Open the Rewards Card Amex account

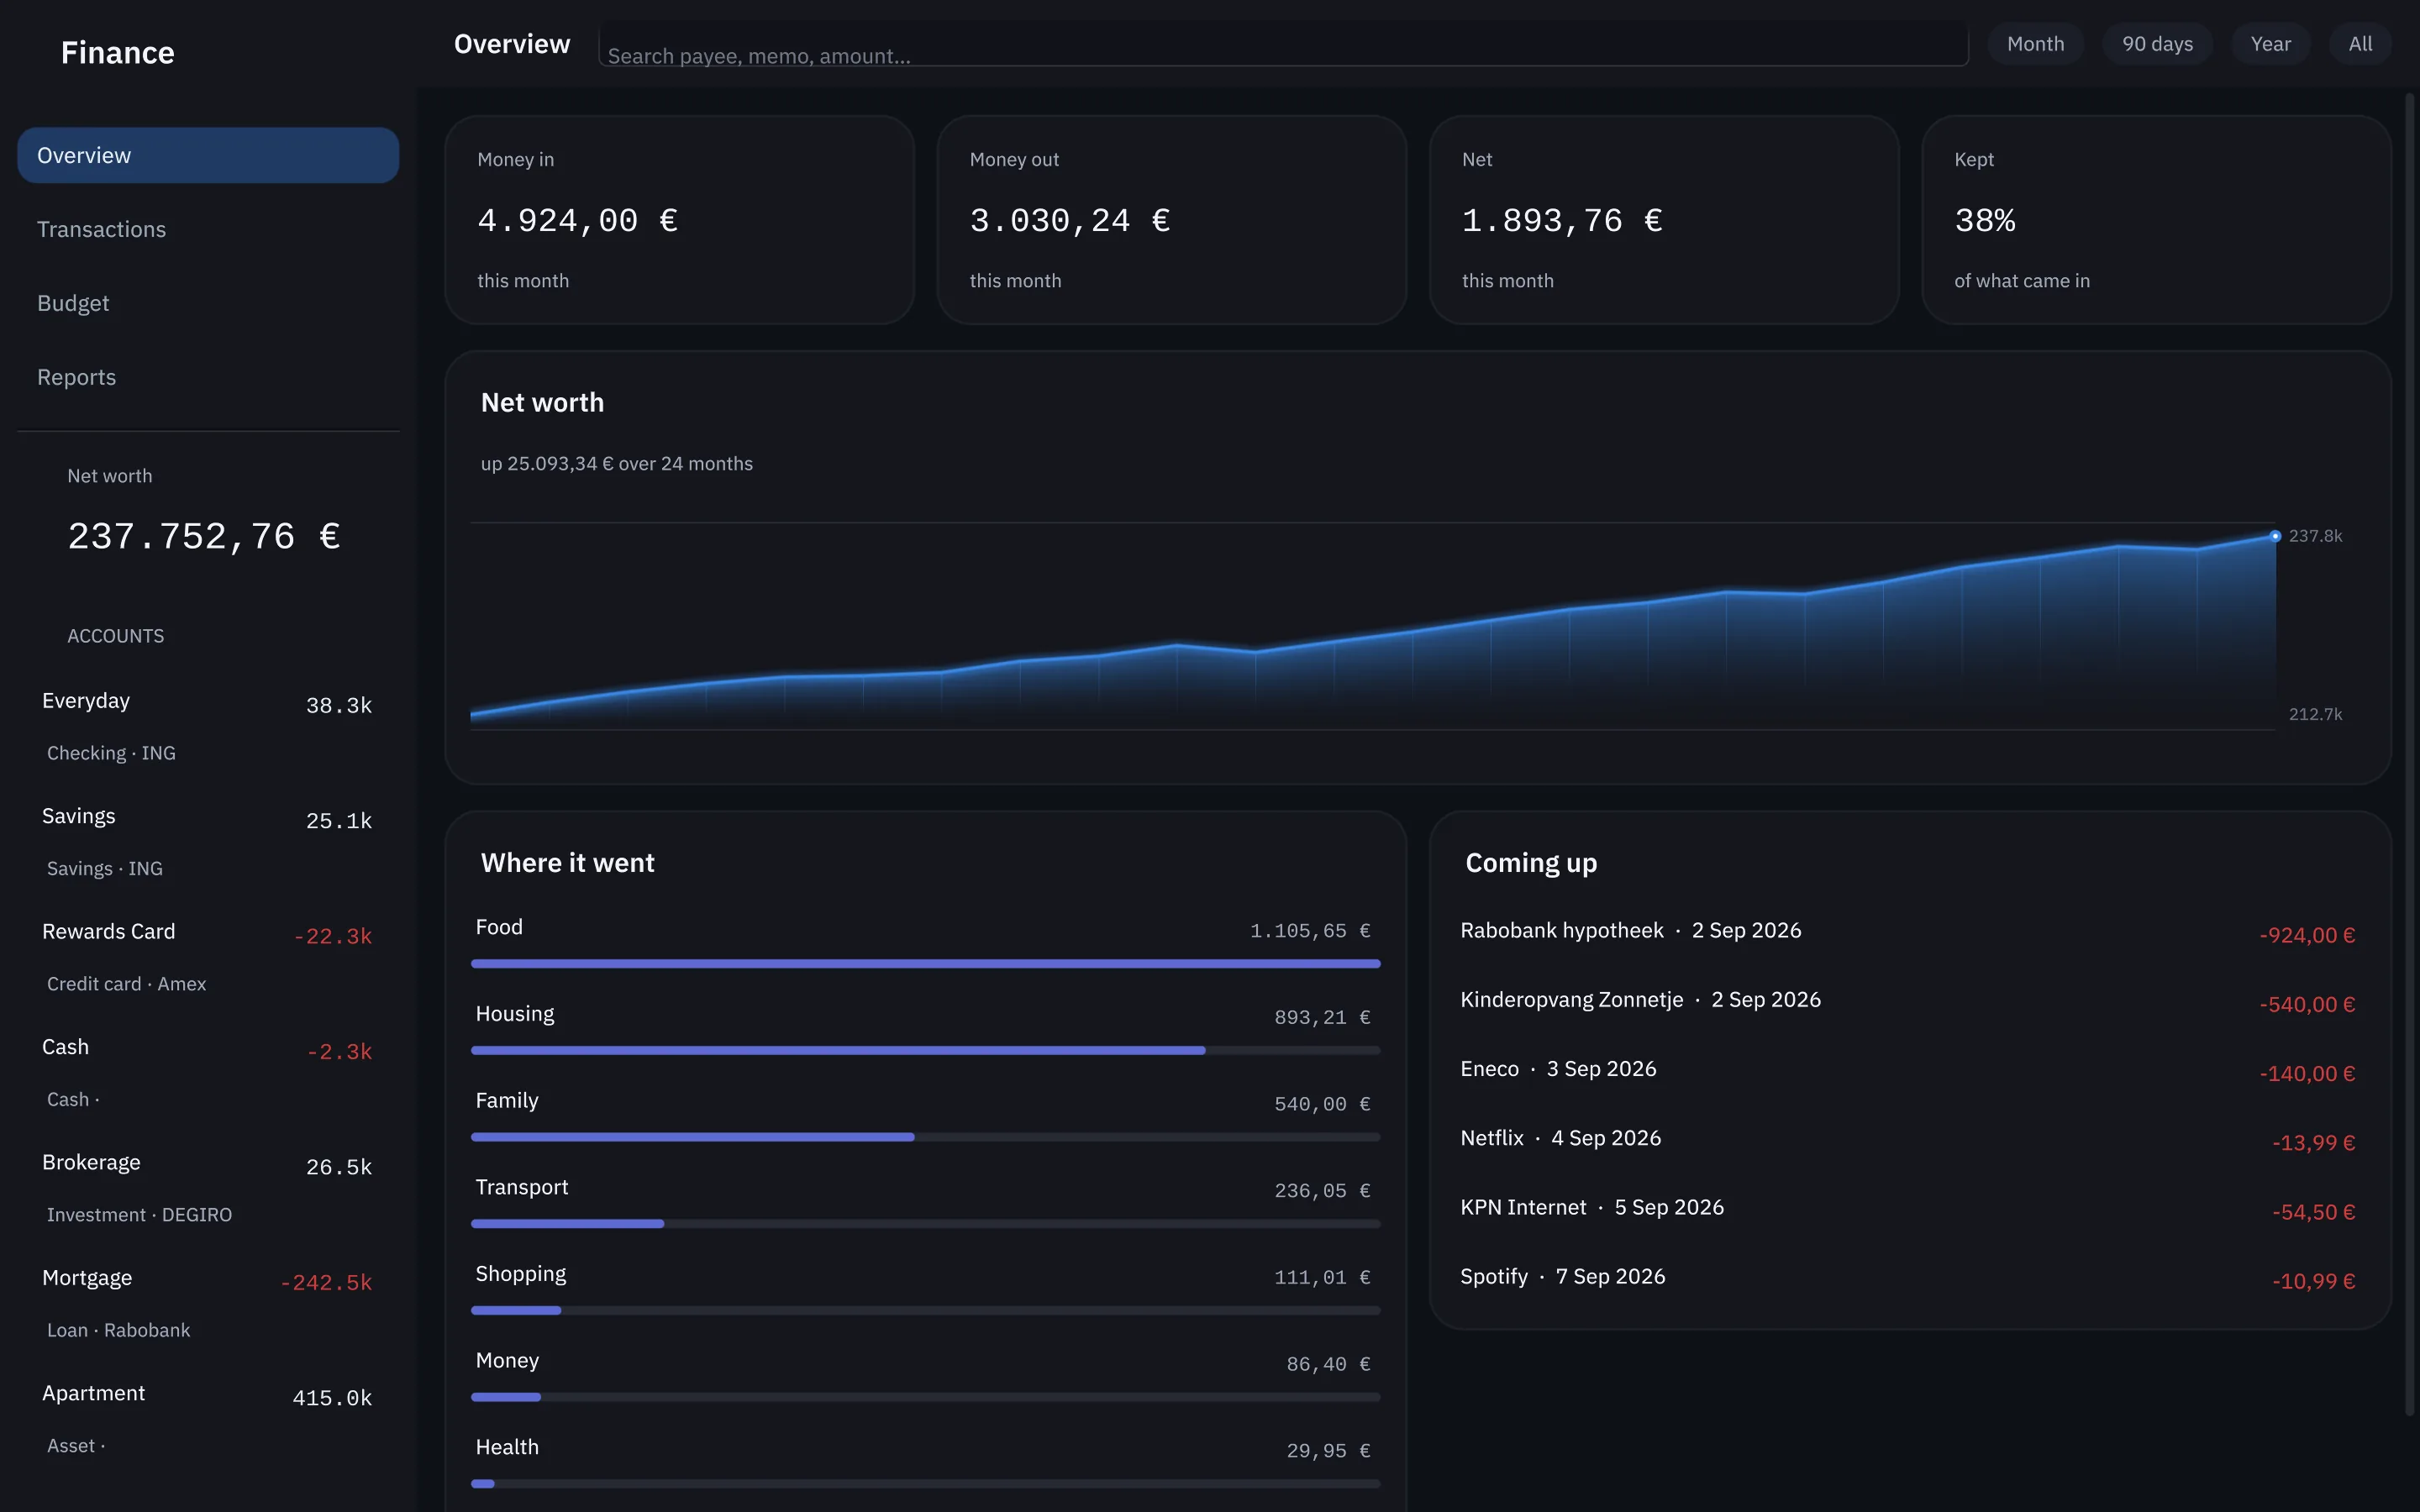208,957
